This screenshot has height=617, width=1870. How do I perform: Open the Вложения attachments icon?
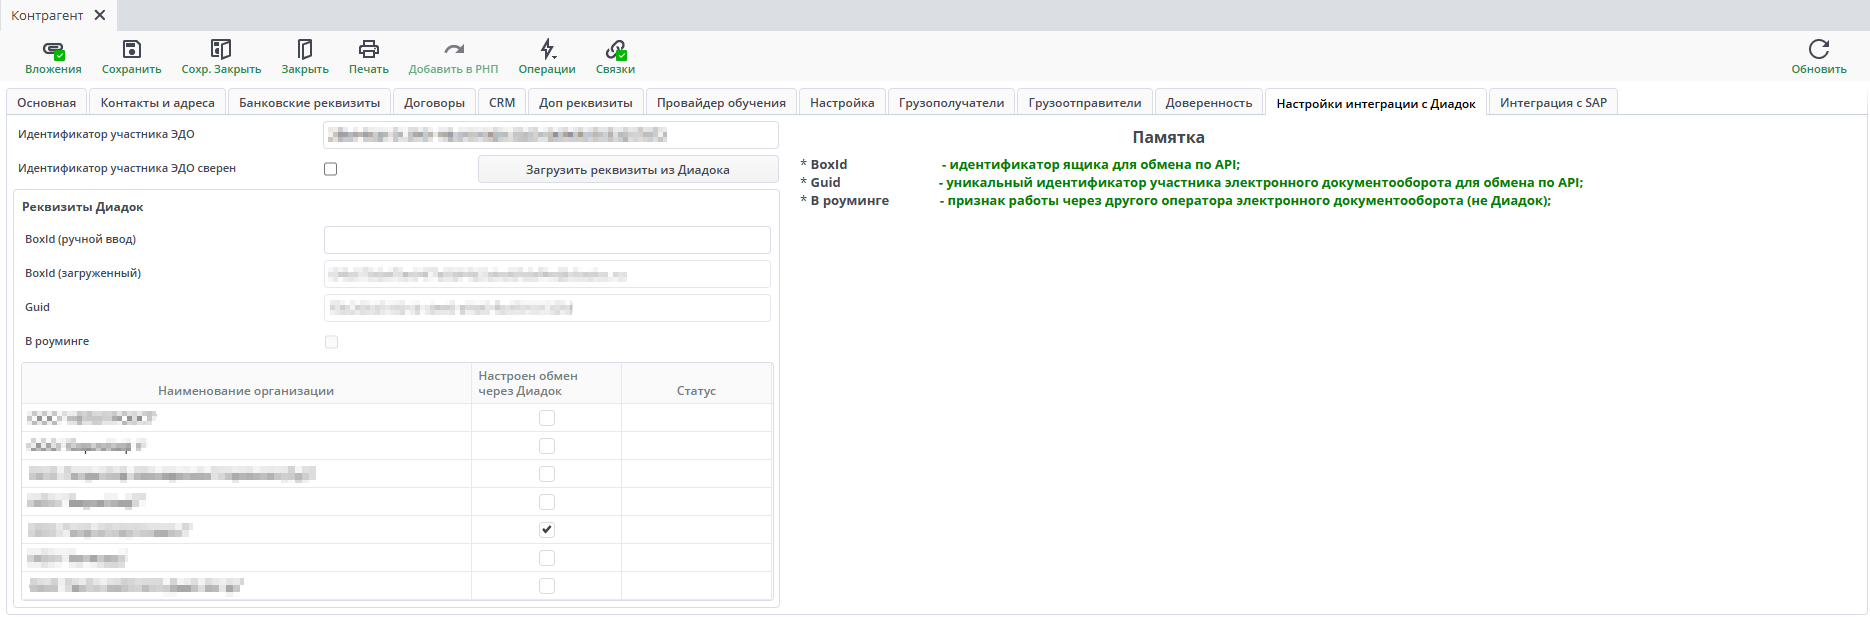coord(53,50)
